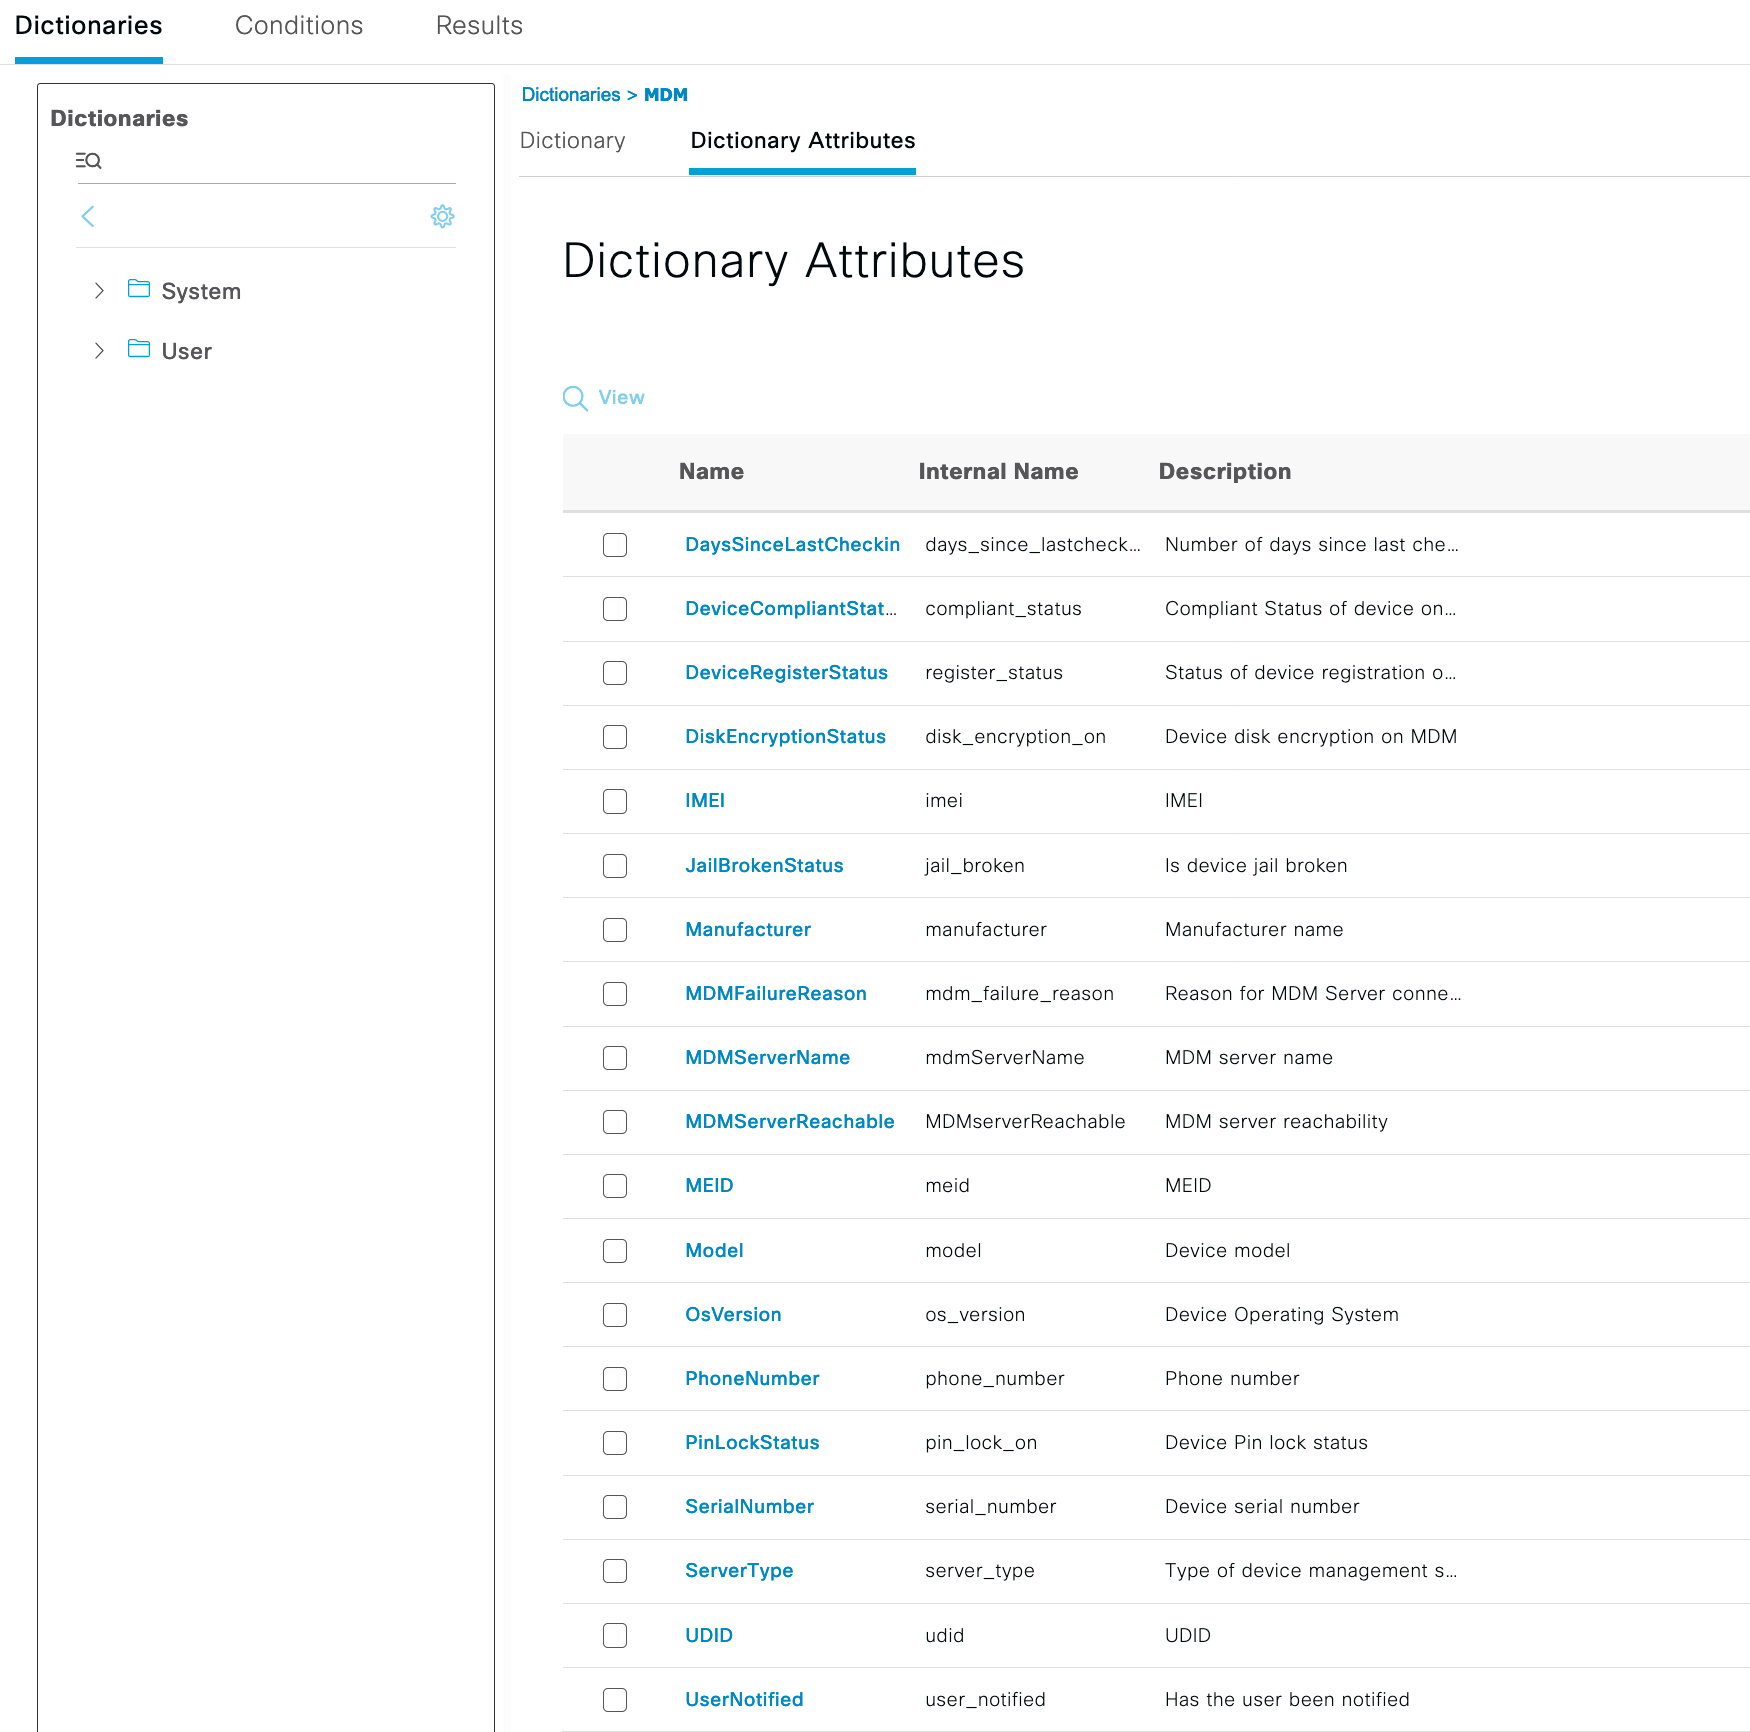Open the MDM breadcrumb item
This screenshot has height=1732, width=1750.
click(665, 94)
